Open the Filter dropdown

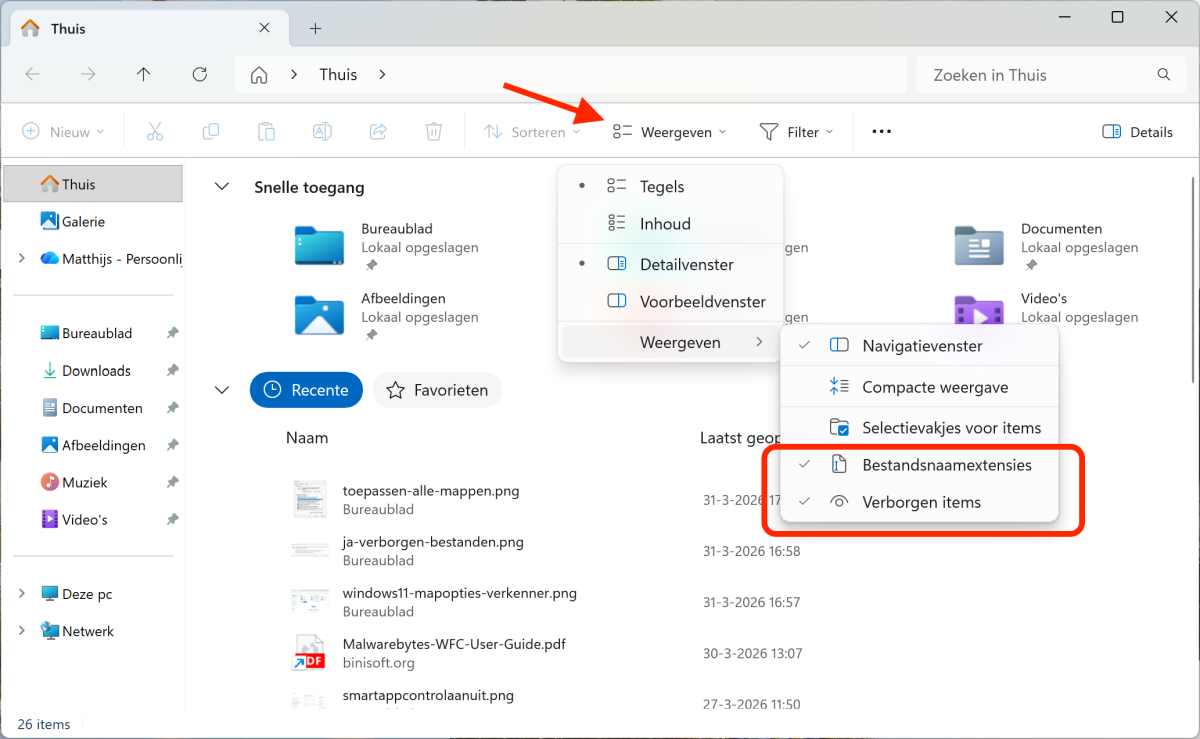(796, 132)
